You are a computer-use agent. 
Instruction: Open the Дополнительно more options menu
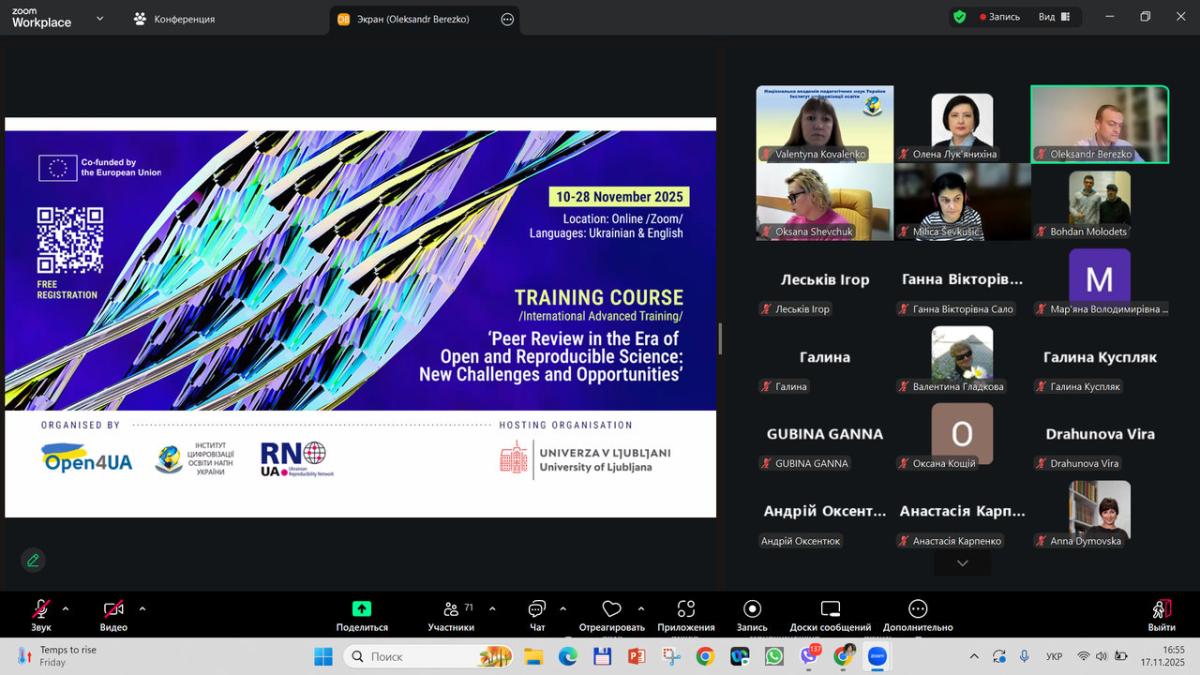pos(918,610)
